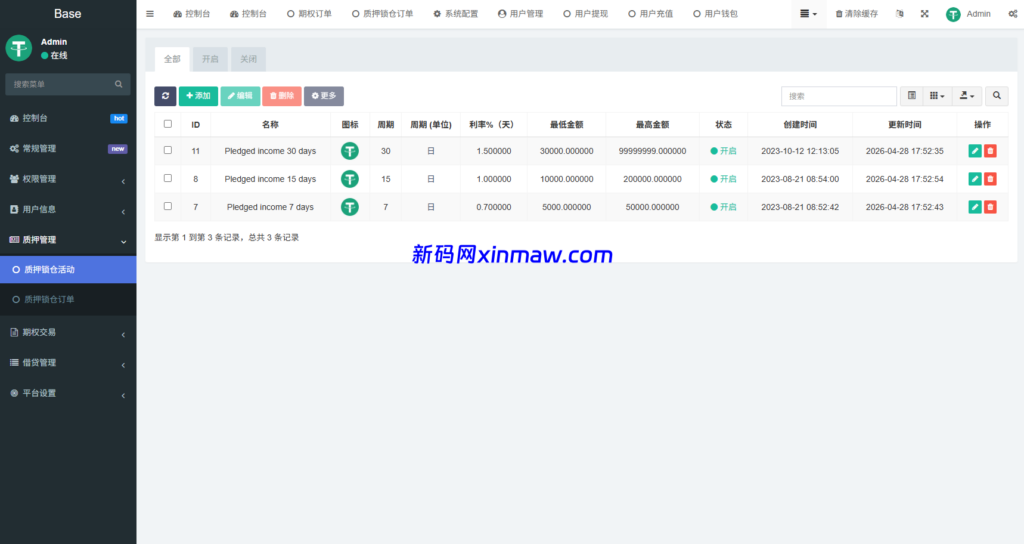Expand 期权交易 in the sidebar
The width and height of the screenshot is (1024, 544).
[x=68, y=332]
